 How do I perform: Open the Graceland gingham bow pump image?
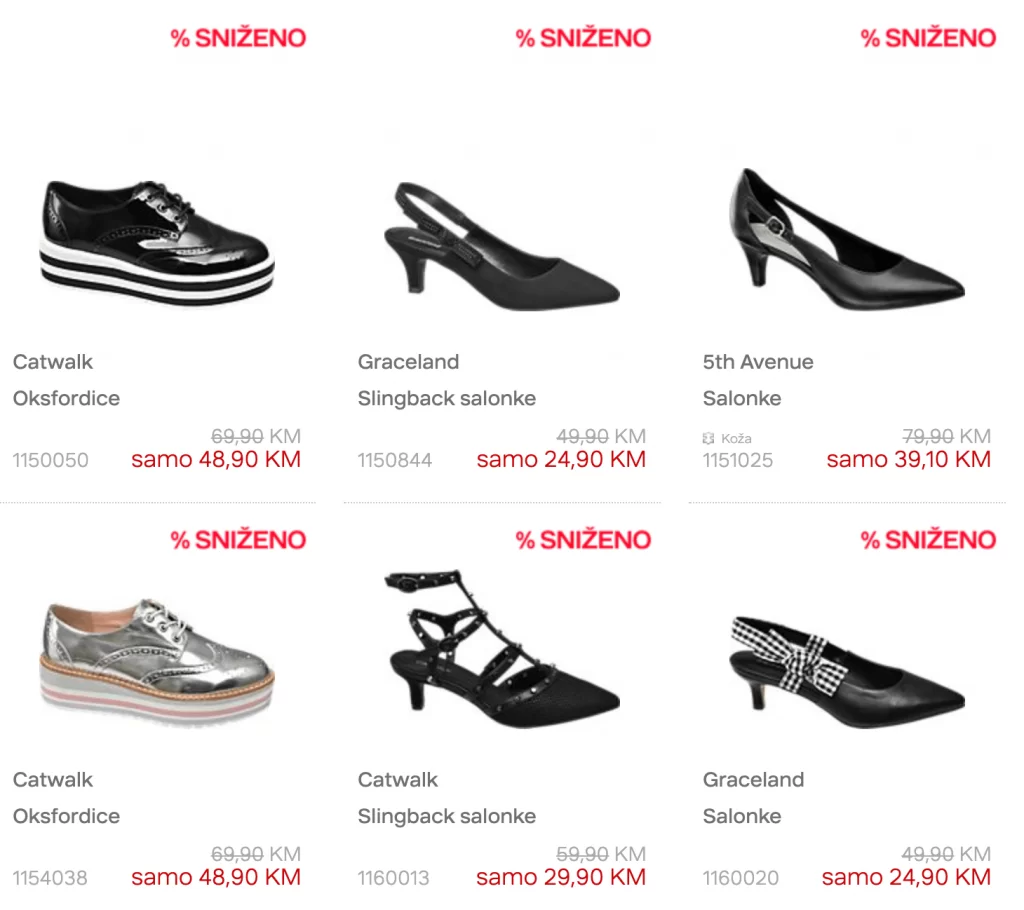(x=847, y=672)
